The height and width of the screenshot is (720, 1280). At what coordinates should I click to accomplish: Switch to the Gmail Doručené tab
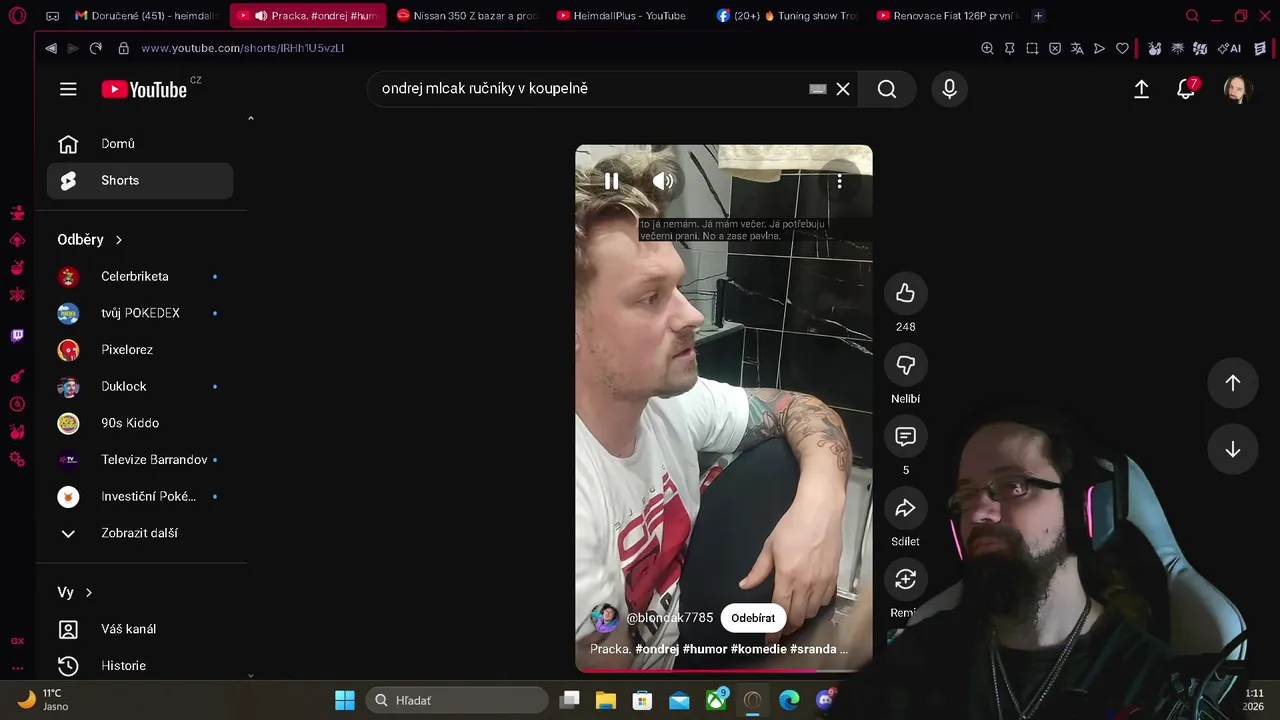click(x=147, y=16)
